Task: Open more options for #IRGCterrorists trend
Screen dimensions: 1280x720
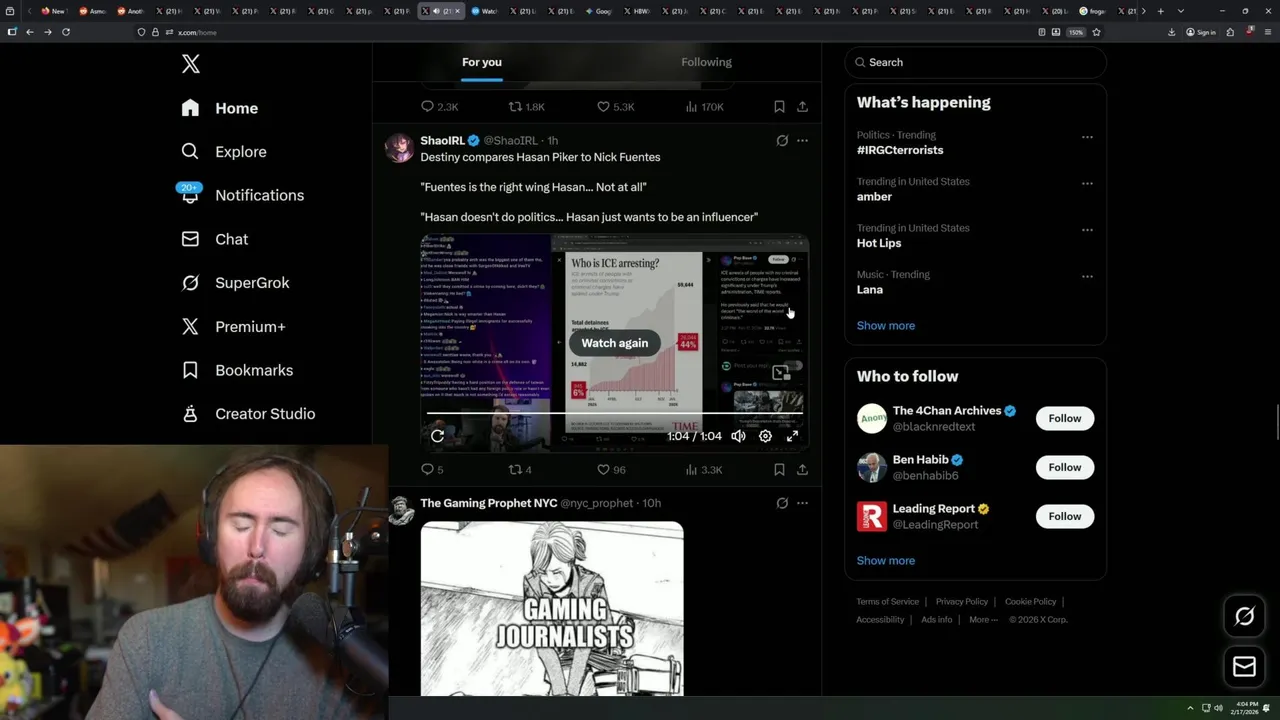Action: pos(1087,137)
